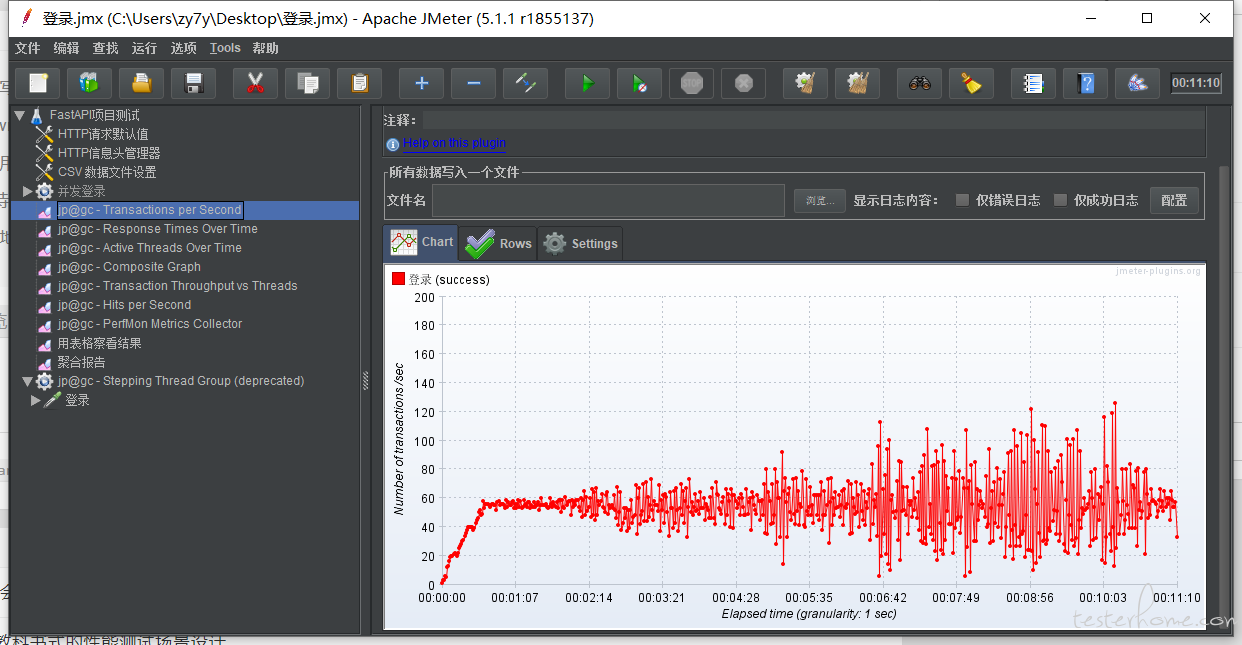Click the 浏览... browse button
Screen dimensions: 1242x645
point(820,201)
